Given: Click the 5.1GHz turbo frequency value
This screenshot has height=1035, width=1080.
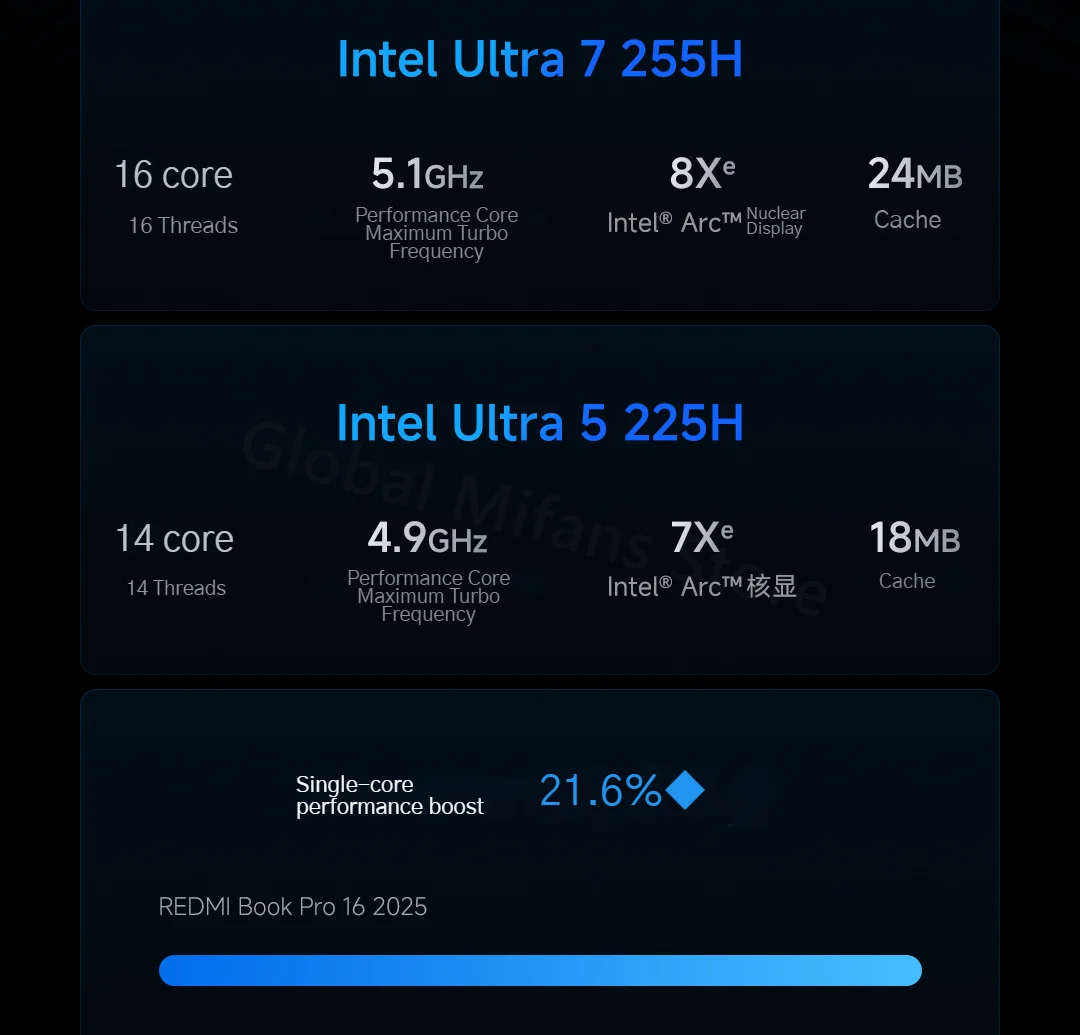Looking at the screenshot, I should 427,174.
